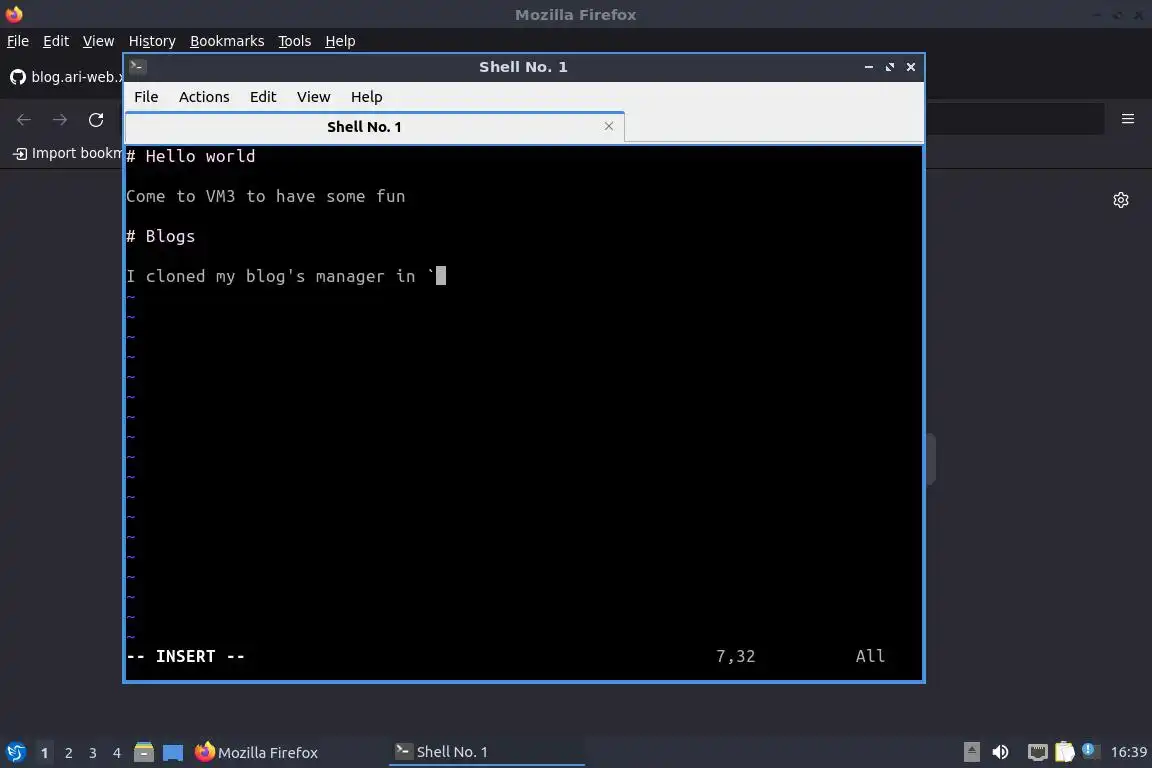Open the terminal Edit menu
Viewport: 1152px width, 768px height.
262,97
